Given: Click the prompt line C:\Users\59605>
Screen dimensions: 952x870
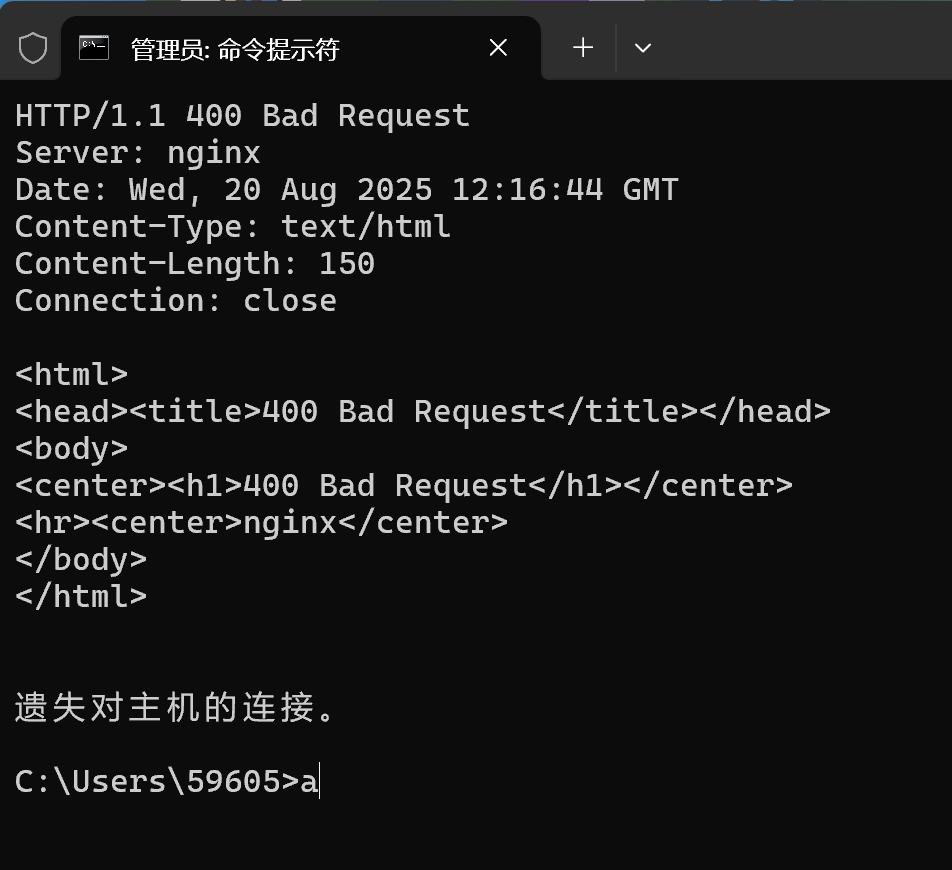Looking at the screenshot, I should (x=157, y=781).
